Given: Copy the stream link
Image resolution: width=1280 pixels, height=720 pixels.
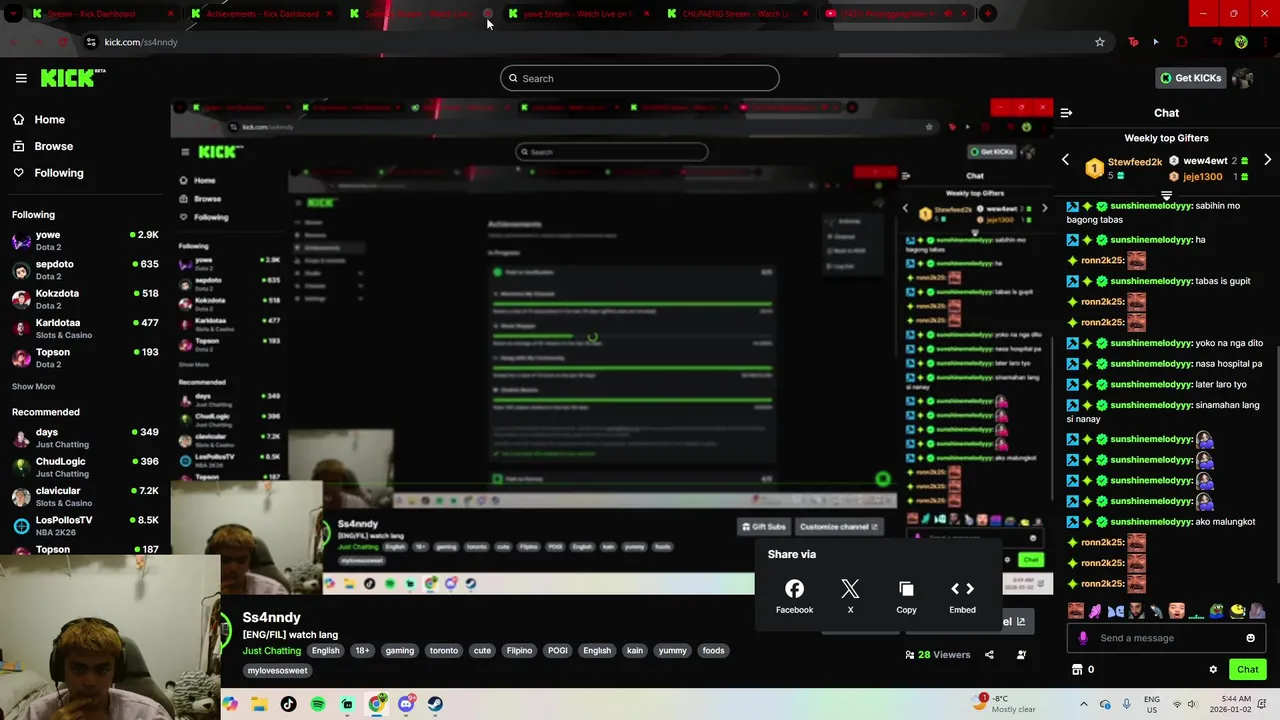Looking at the screenshot, I should tap(906, 596).
